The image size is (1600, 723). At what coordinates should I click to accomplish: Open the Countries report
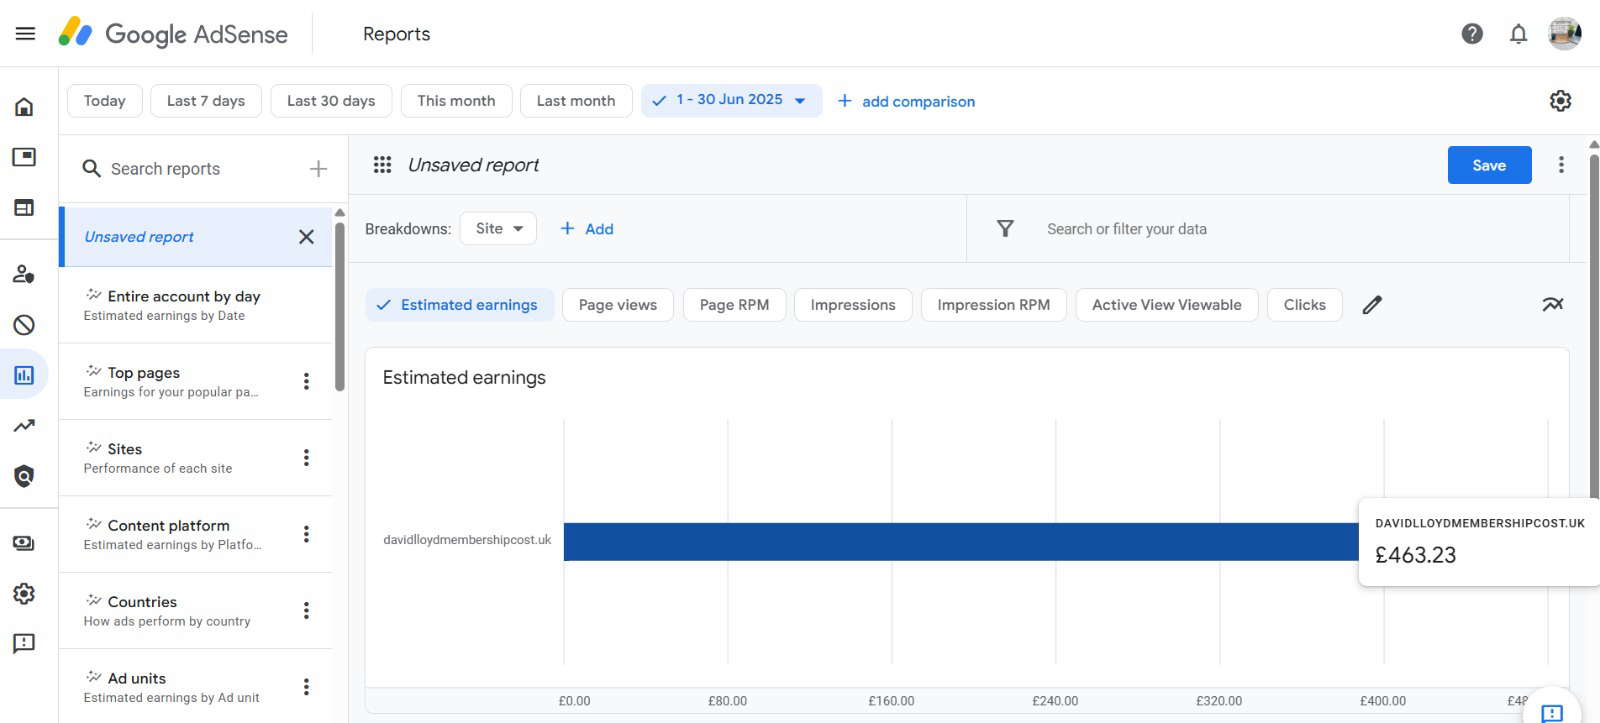(x=196, y=611)
